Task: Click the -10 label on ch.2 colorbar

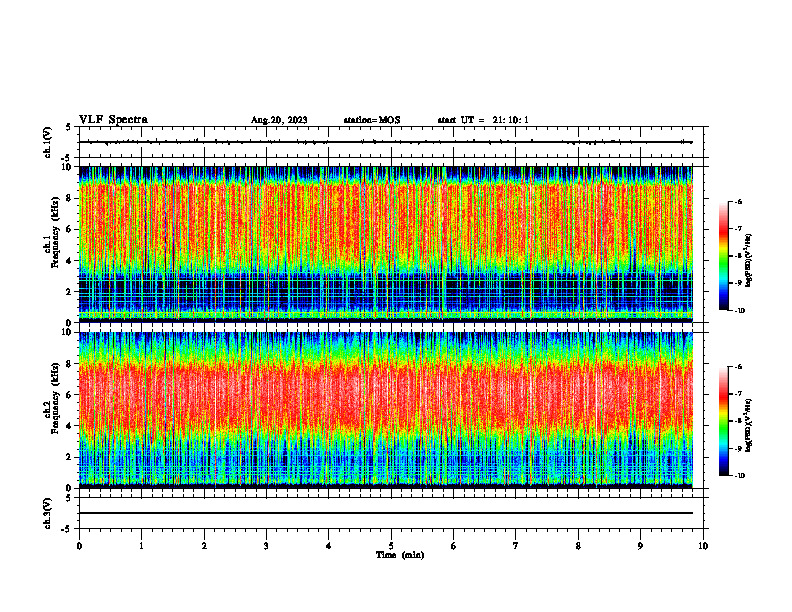Action: click(740, 475)
